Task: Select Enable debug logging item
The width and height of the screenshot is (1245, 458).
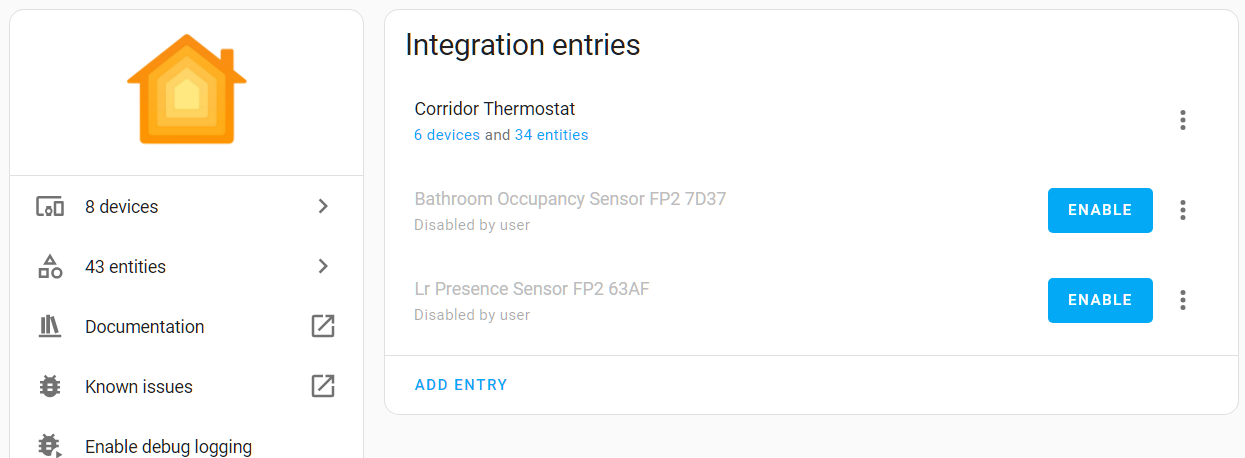Action: point(187,446)
